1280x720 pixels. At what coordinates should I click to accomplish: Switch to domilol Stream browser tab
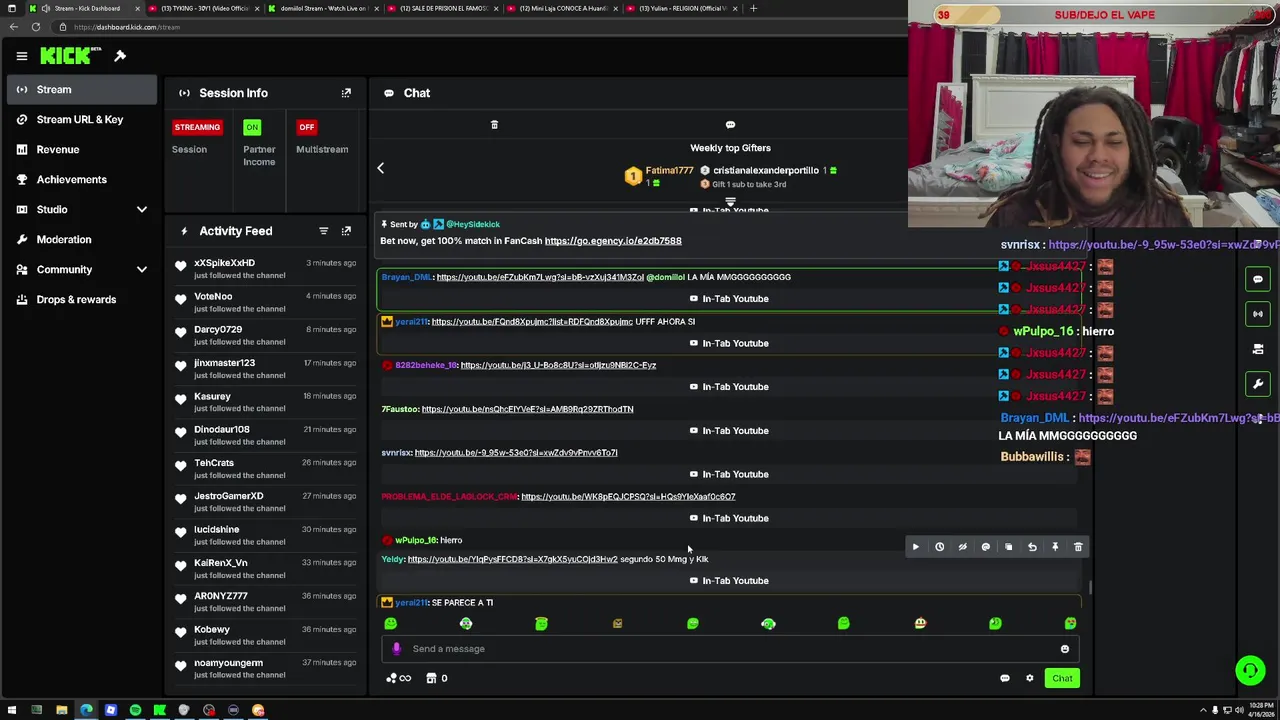(x=322, y=8)
